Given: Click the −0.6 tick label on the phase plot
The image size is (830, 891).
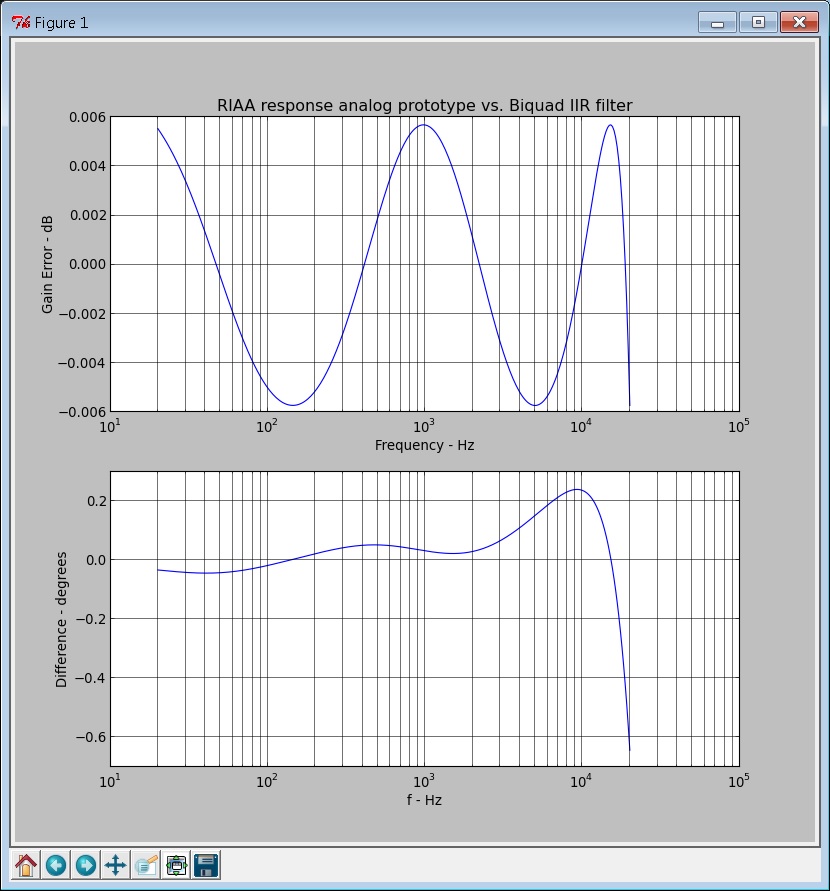Looking at the screenshot, I should (91, 737).
